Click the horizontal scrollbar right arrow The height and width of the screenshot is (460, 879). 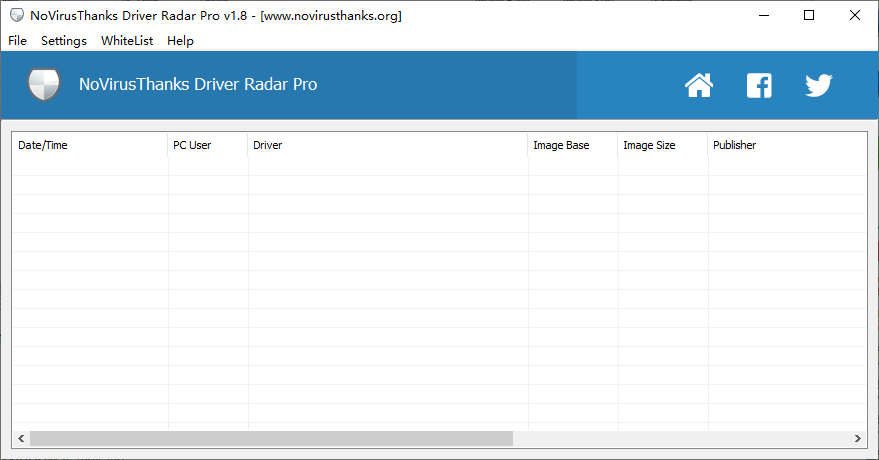pos(858,439)
